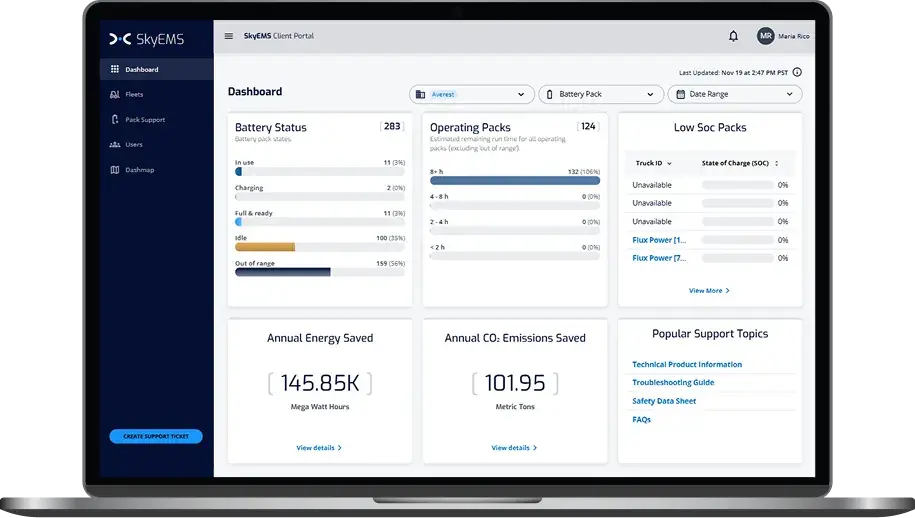Click the Dashmap map icon in sidebar
The width and height of the screenshot is (915, 518).
click(x=115, y=170)
